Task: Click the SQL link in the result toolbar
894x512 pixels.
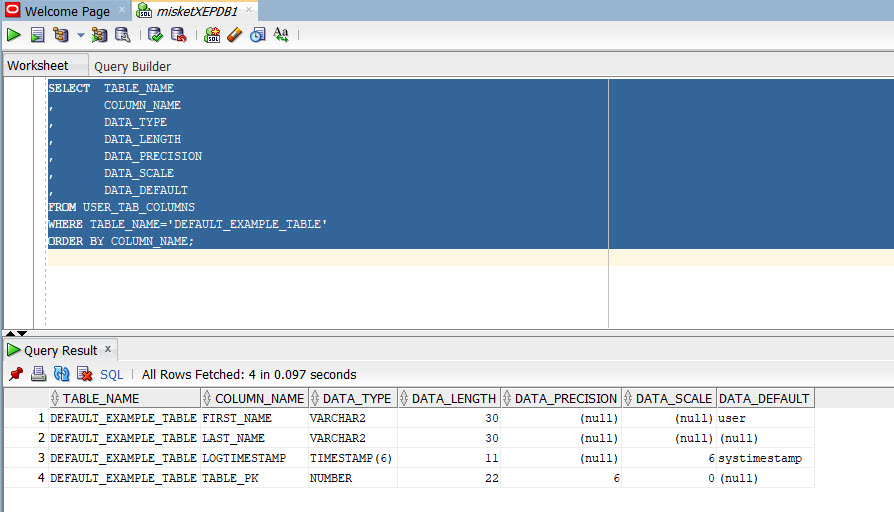Action: coord(112,375)
